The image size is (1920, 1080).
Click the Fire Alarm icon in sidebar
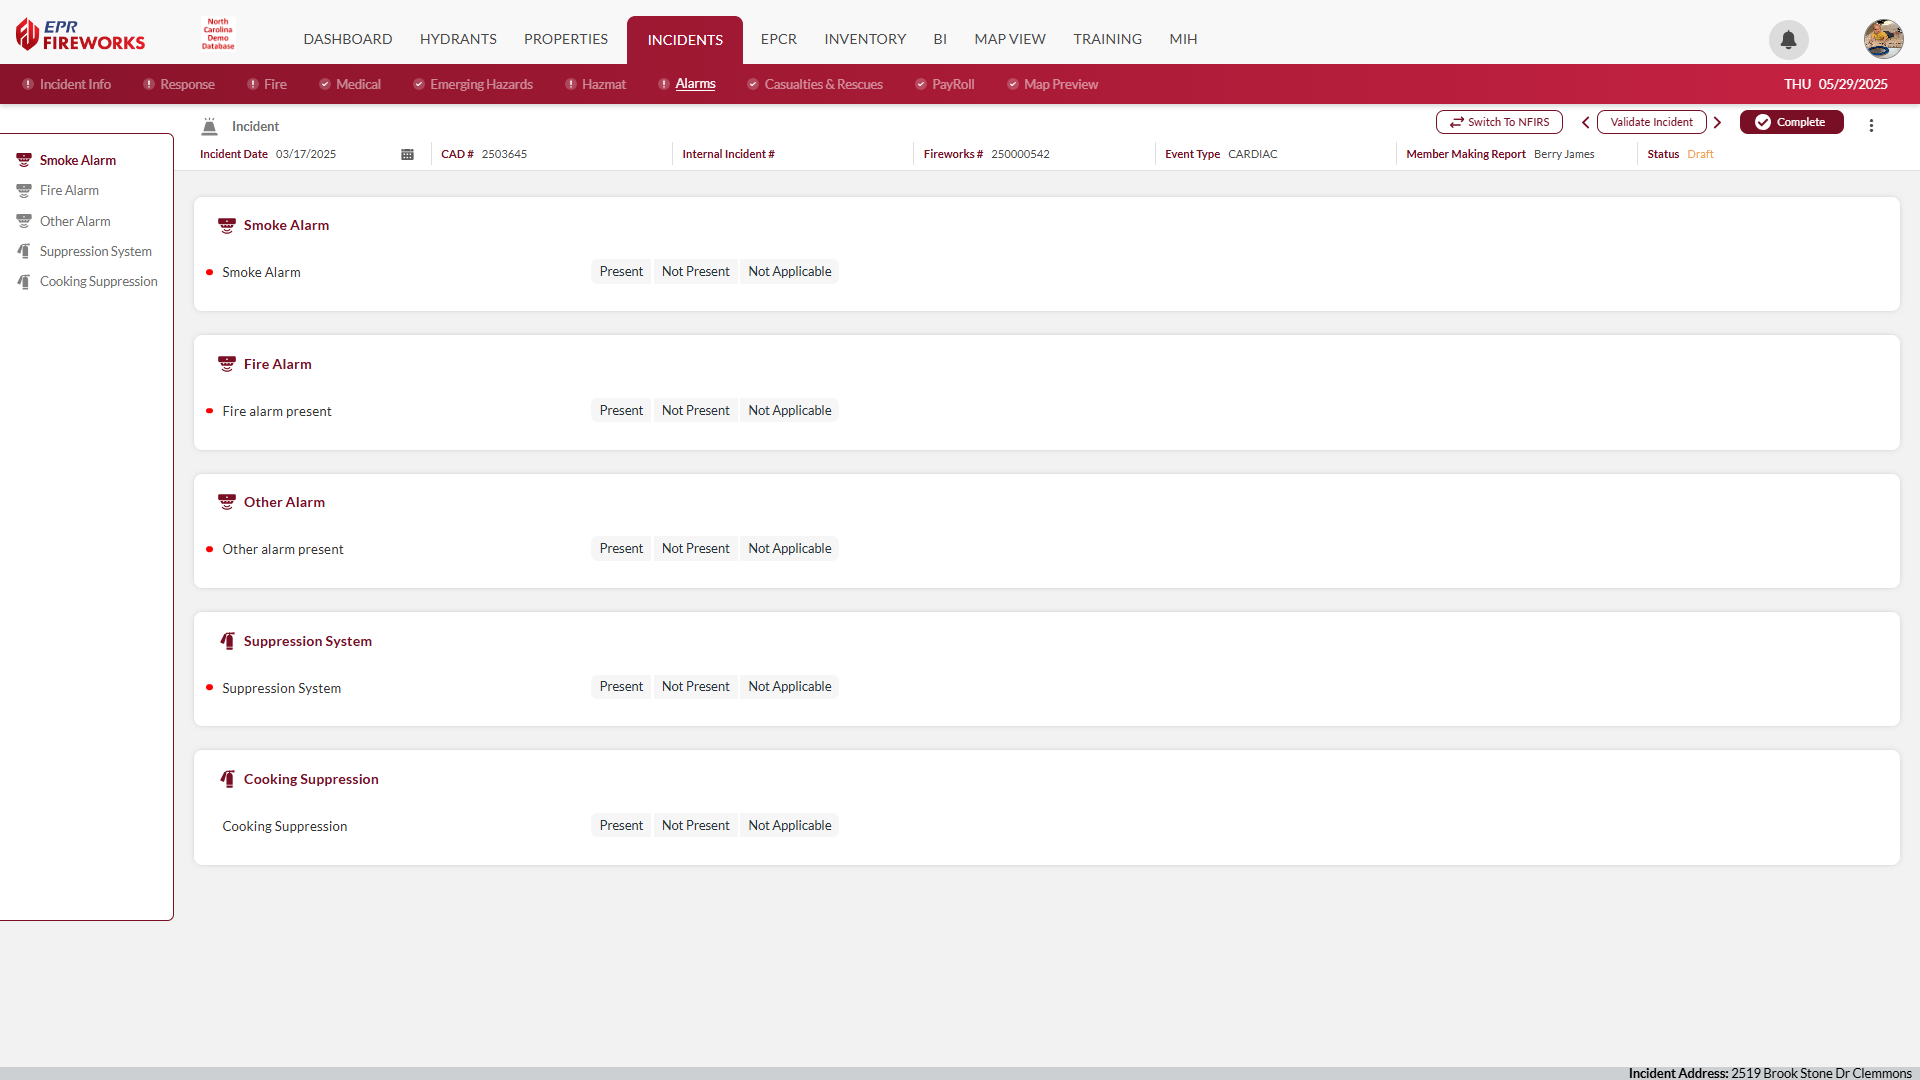click(24, 190)
